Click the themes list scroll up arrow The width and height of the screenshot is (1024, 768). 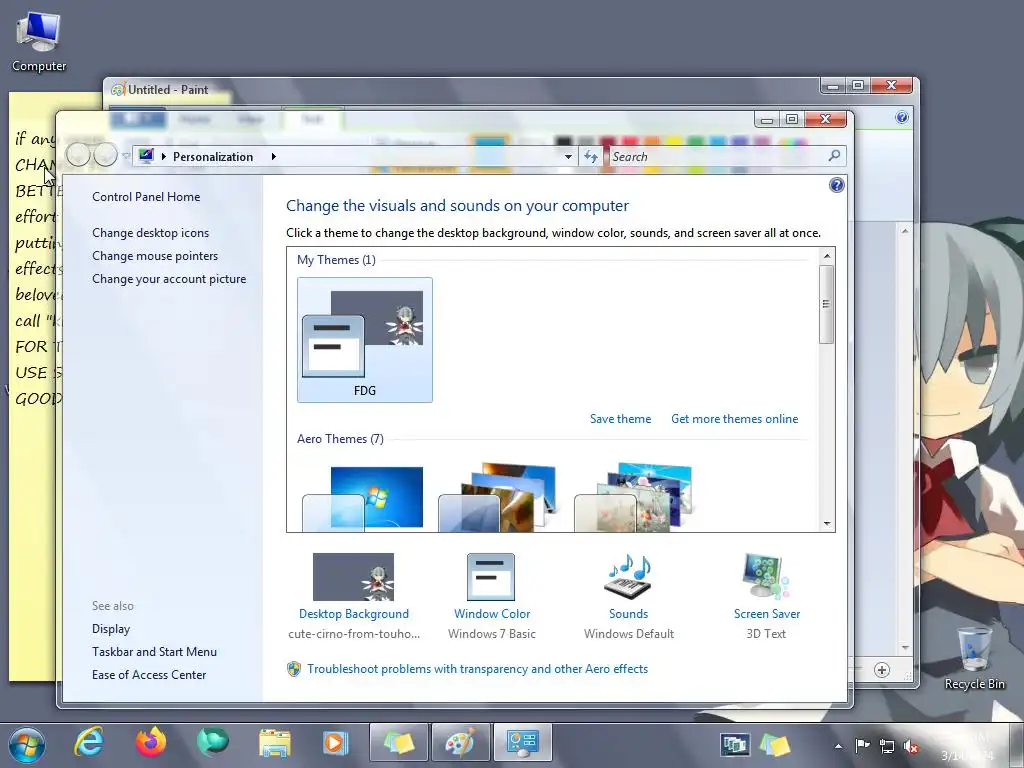(x=827, y=256)
